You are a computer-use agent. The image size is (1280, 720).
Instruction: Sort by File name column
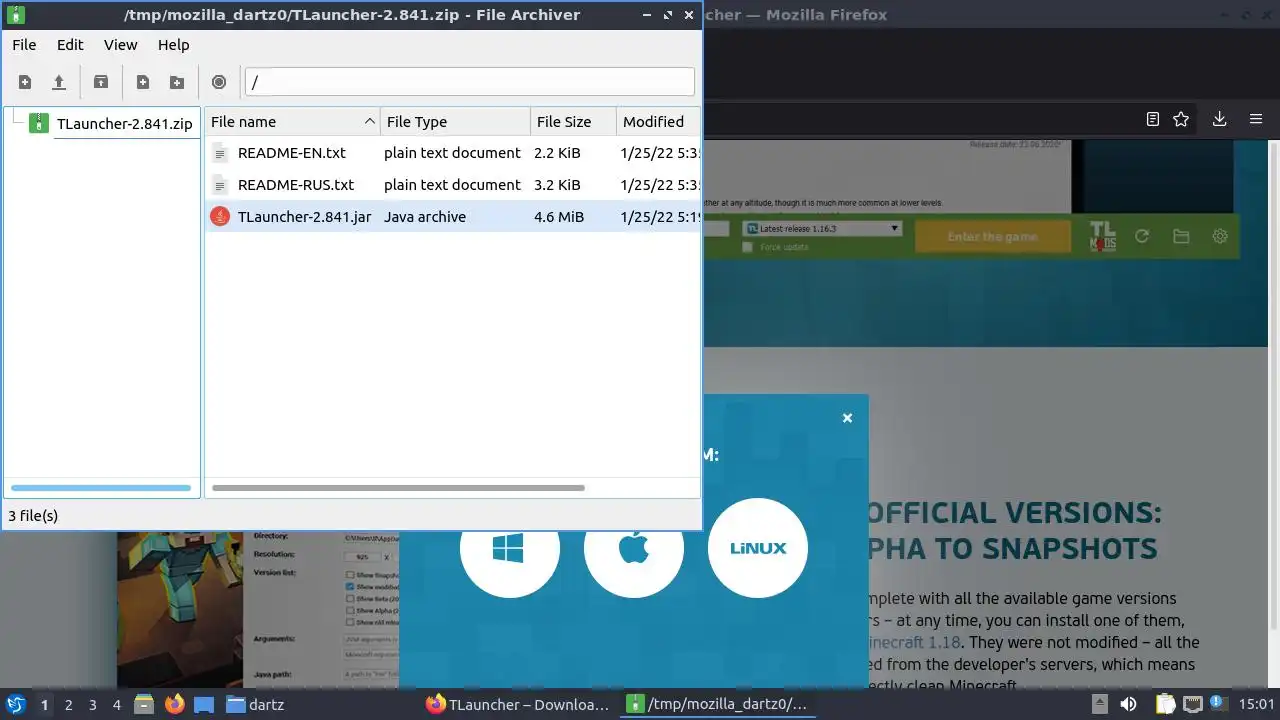click(x=292, y=122)
